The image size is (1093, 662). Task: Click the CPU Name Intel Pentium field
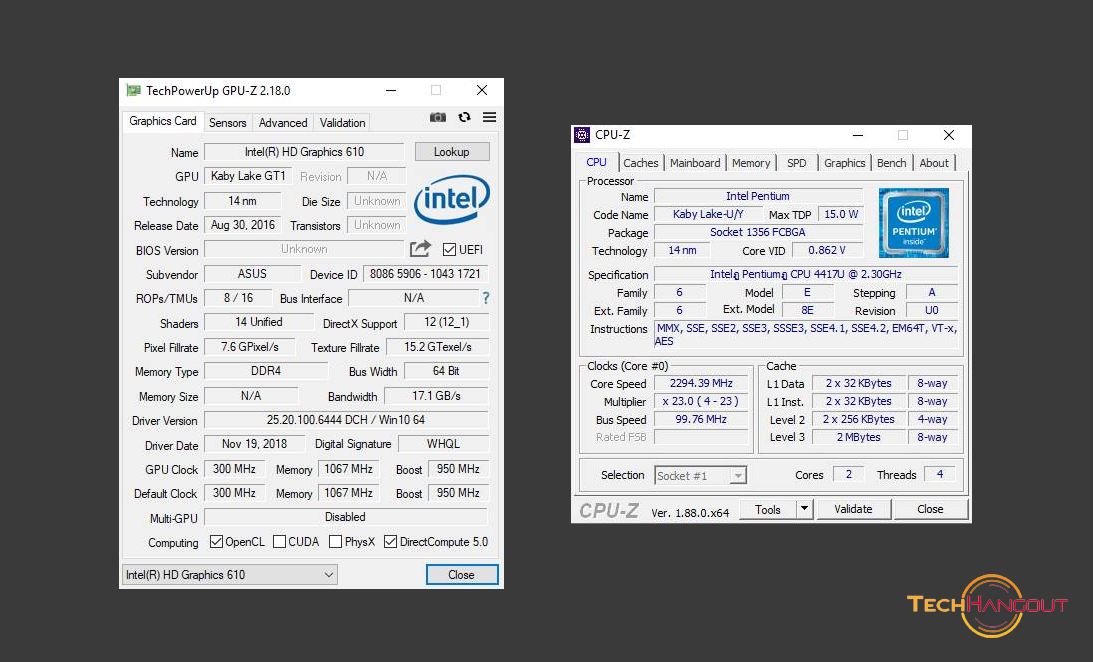tap(758, 197)
